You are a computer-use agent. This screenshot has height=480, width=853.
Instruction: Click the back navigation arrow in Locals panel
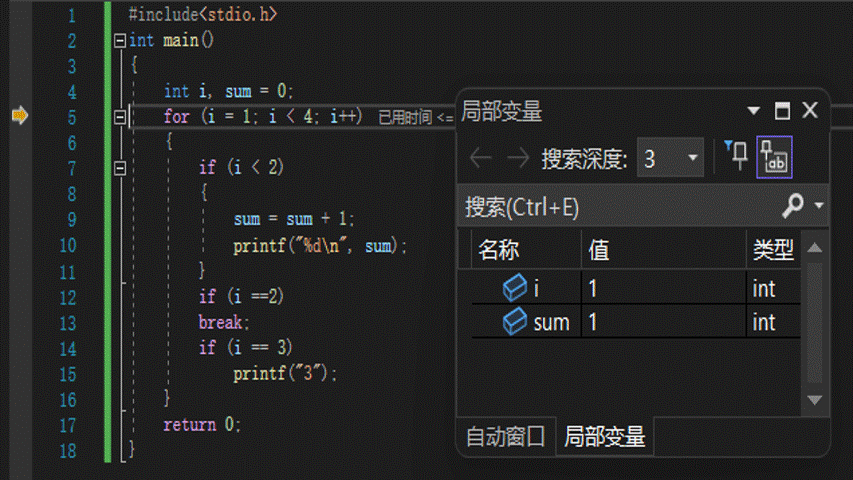(x=481, y=158)
